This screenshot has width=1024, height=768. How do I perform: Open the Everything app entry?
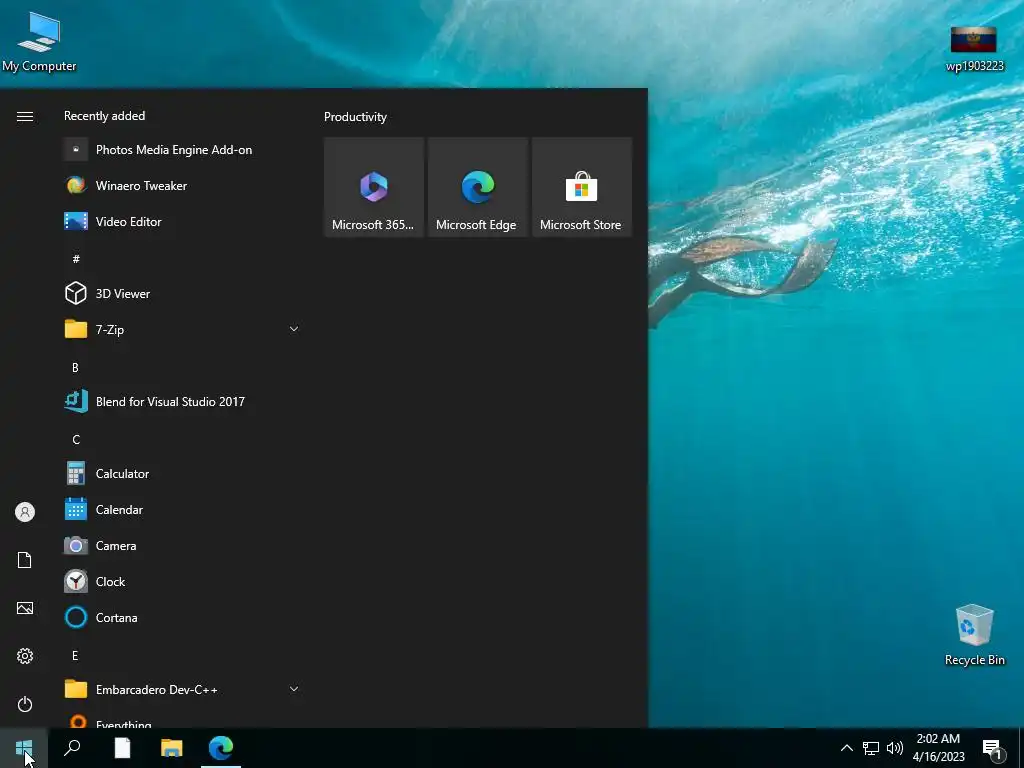pyautogui.click(x=183, y=720)
